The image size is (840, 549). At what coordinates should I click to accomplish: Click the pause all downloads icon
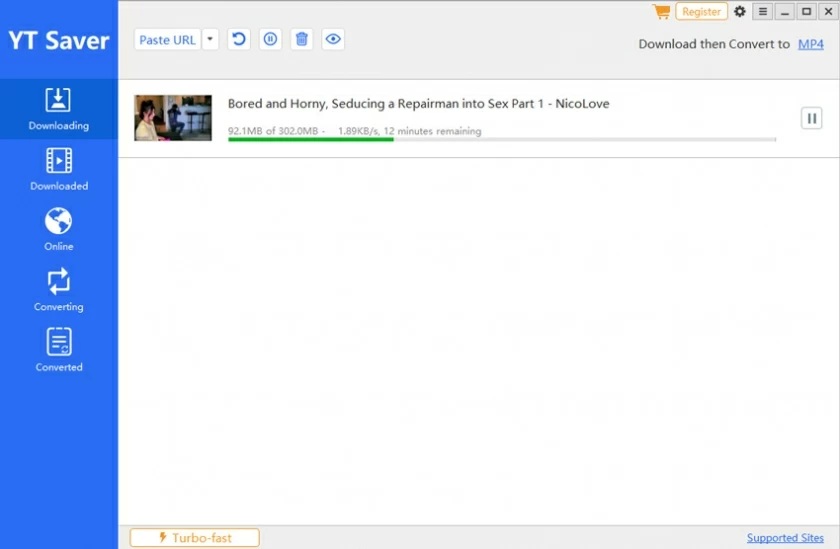pos(270,39)
